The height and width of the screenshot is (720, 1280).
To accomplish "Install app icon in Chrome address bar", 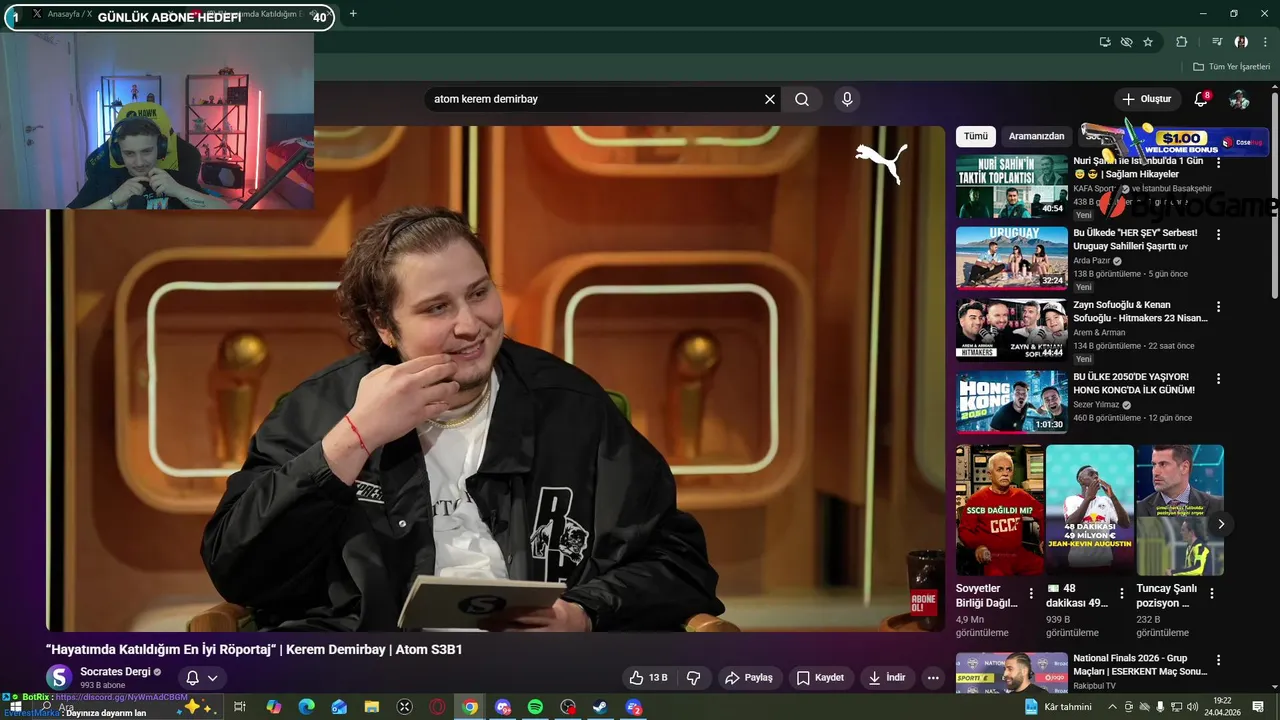I will 1105,42.
